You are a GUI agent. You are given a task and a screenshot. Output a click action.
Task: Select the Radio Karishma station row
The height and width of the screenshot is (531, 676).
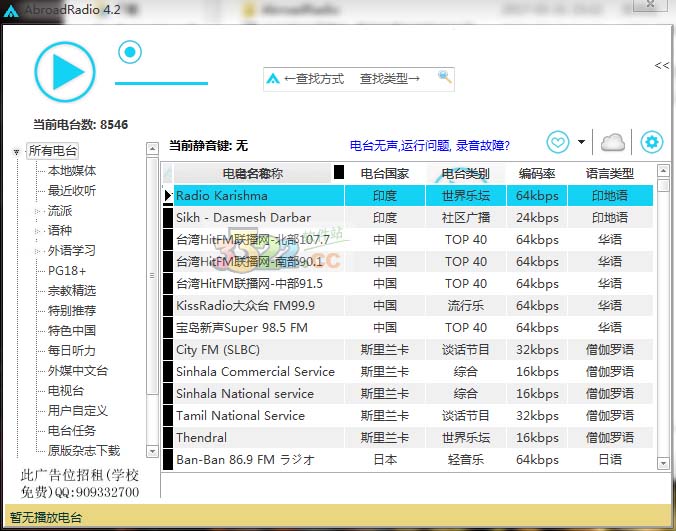(260, 196)
